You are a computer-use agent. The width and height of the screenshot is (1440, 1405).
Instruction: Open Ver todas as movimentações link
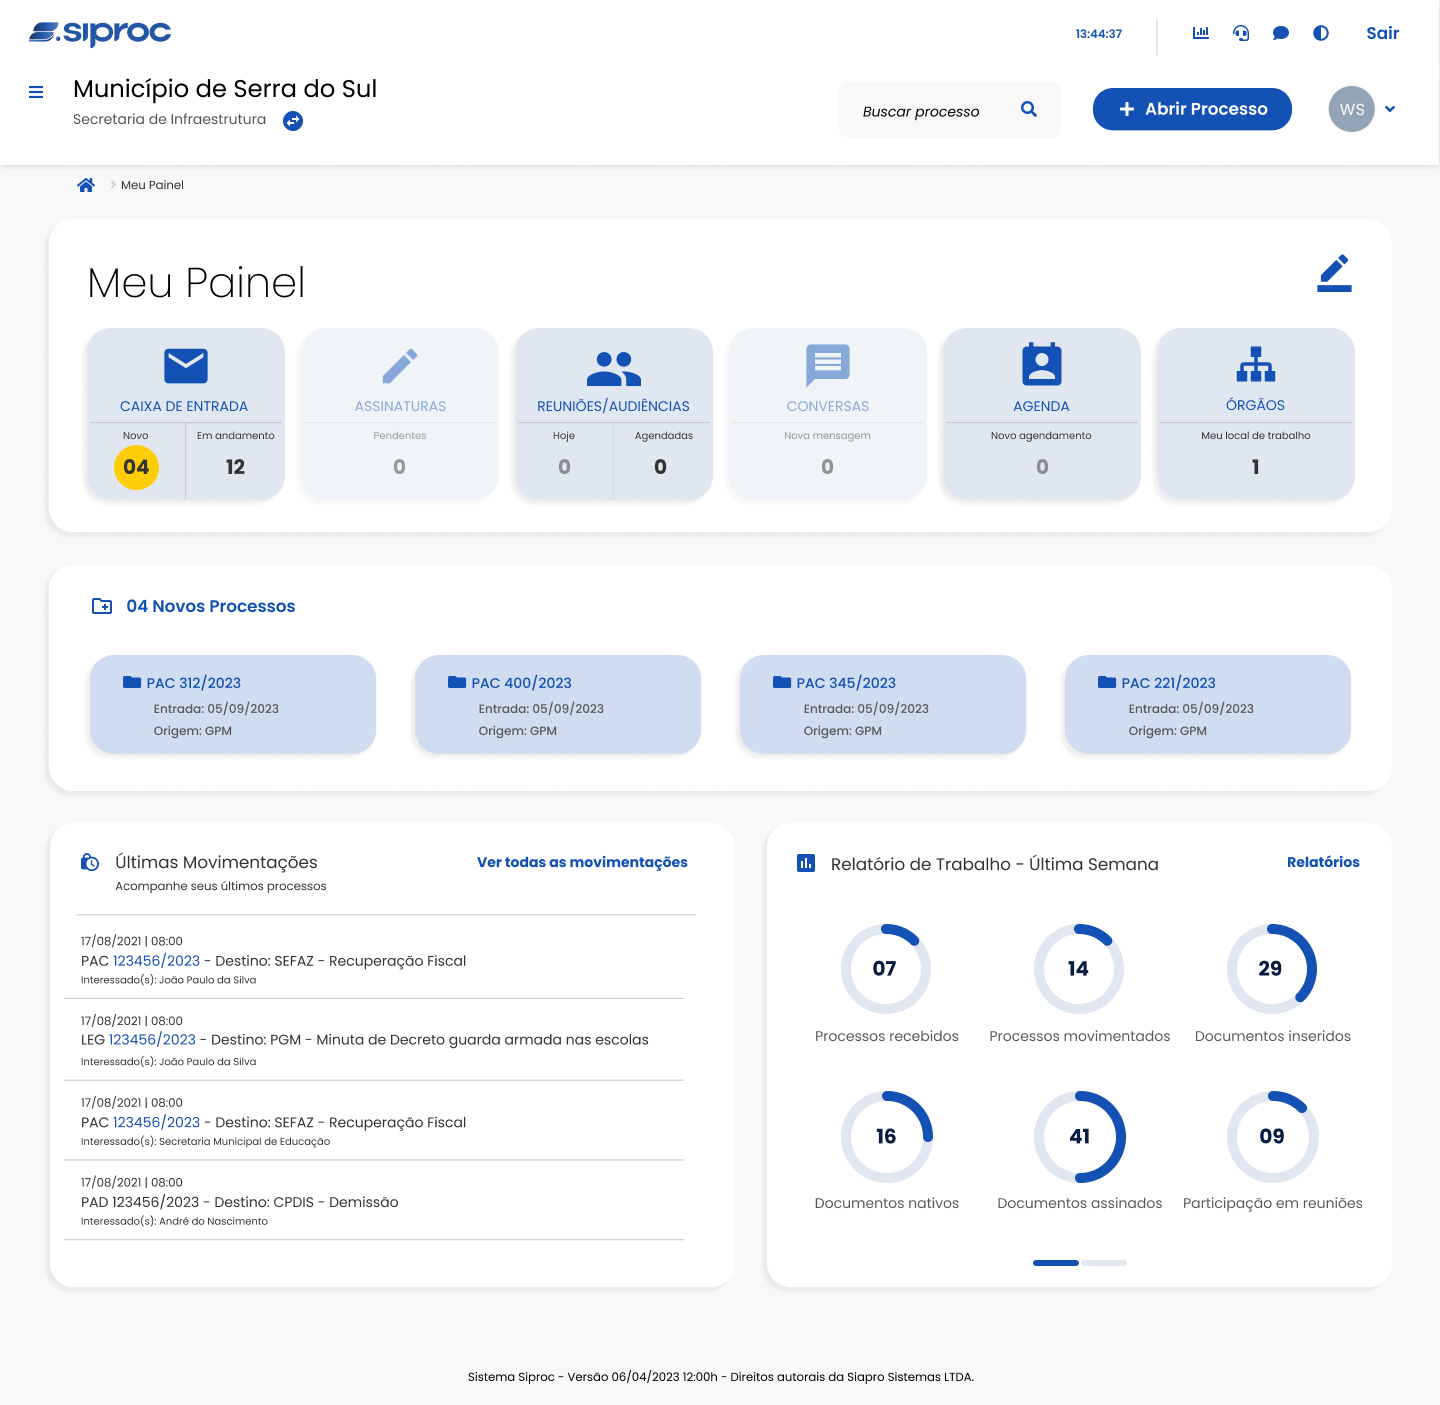(581, 861)
